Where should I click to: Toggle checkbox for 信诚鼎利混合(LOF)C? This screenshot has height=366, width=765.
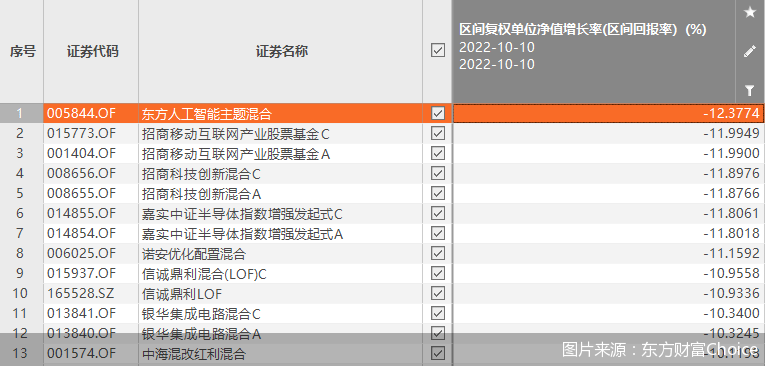(x=438, y=273)
